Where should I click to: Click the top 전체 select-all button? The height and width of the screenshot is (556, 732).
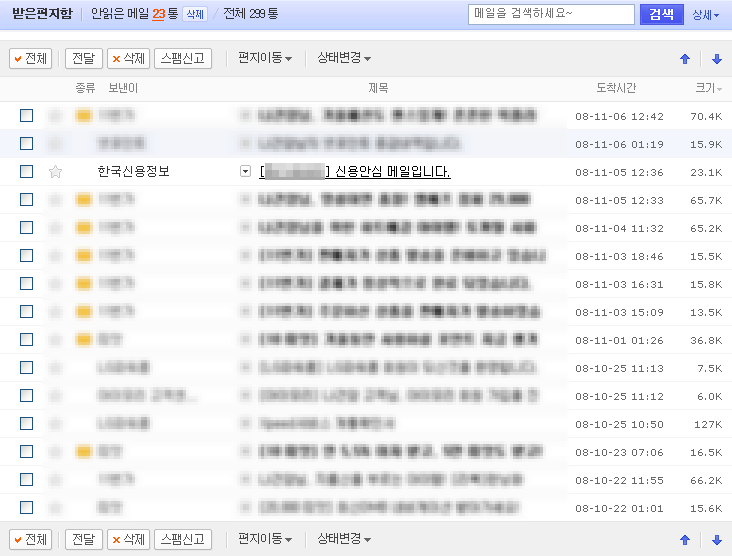tap(30, 58)
